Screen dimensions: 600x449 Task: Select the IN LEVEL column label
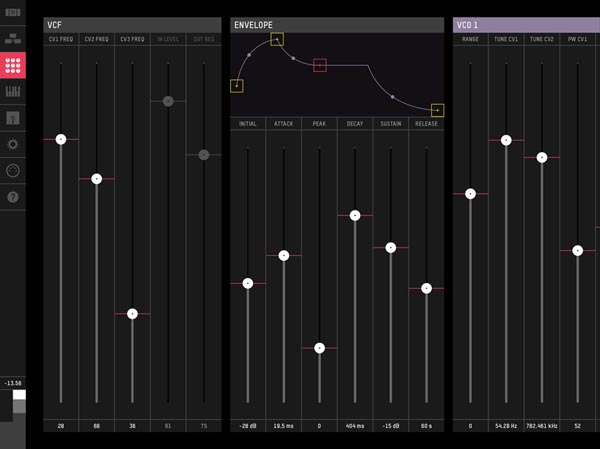tap(168, 39)
